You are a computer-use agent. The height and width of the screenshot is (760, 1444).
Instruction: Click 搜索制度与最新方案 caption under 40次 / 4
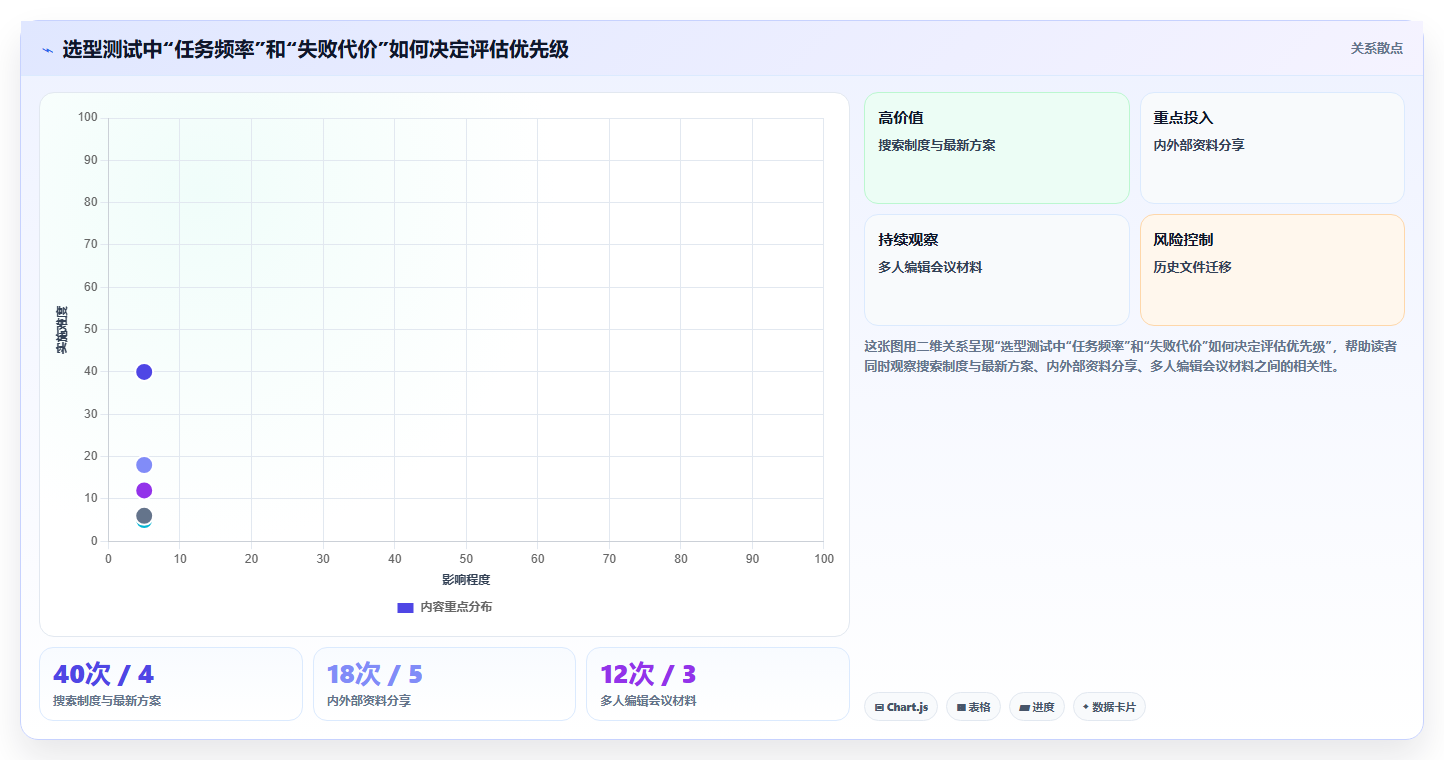[x=107, y=701]
